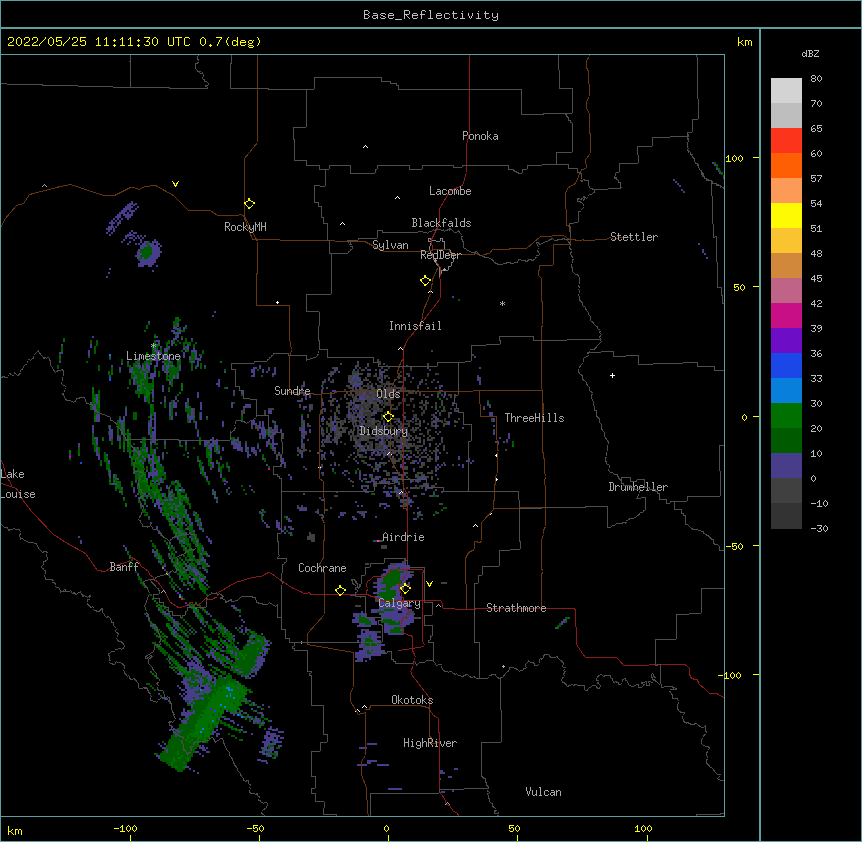Click the km unit label at top right
Viewport: 862px width, 842px height.
tap(745, 42)
